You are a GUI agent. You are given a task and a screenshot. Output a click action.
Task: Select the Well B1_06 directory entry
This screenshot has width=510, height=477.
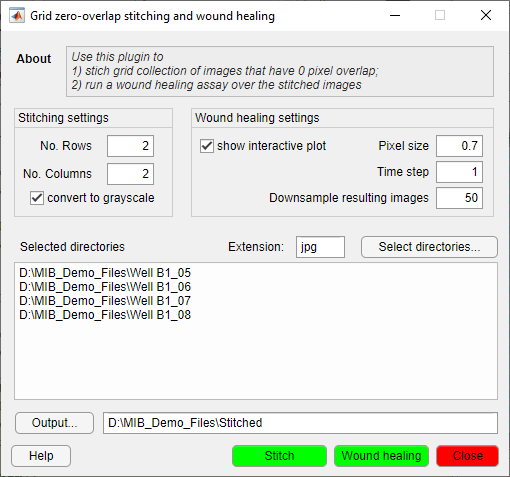point(105,287)
